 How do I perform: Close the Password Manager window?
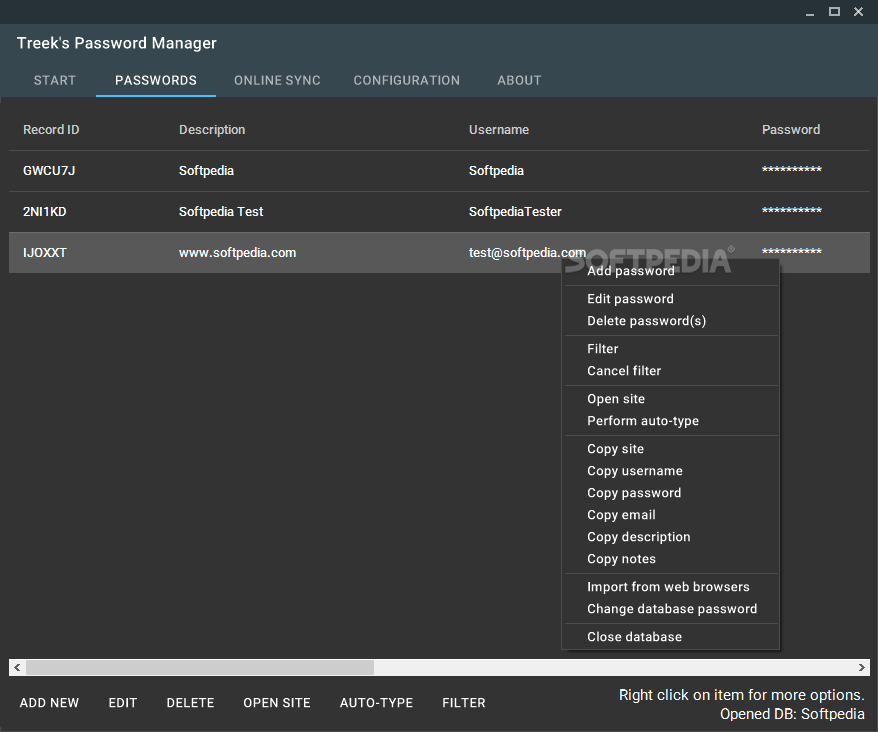coord(858,12)
